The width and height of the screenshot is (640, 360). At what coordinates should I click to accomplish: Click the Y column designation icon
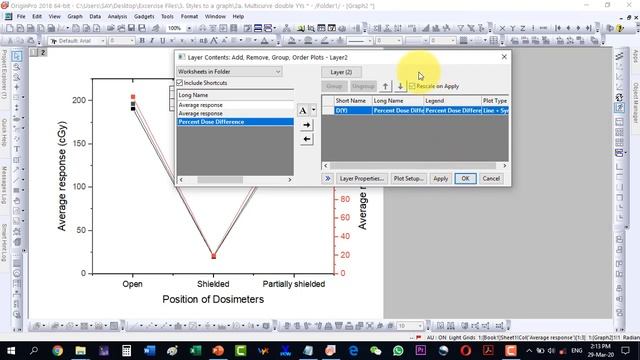coord(513,28)
